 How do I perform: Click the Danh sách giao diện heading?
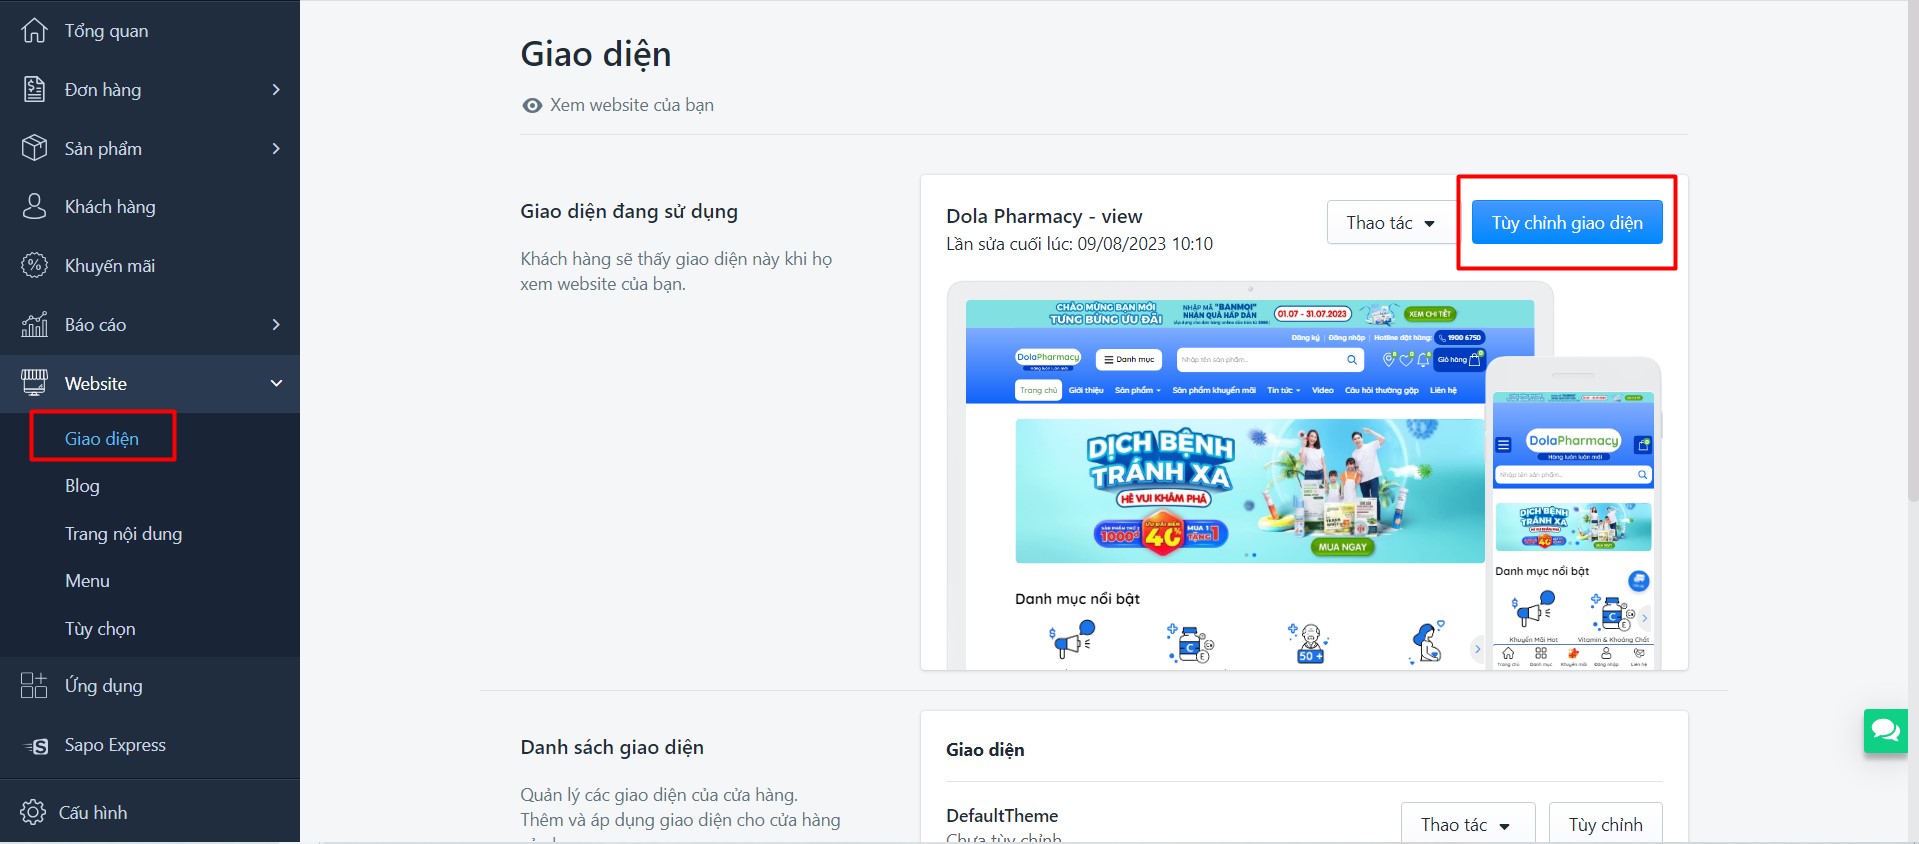[x=612, y=747]
